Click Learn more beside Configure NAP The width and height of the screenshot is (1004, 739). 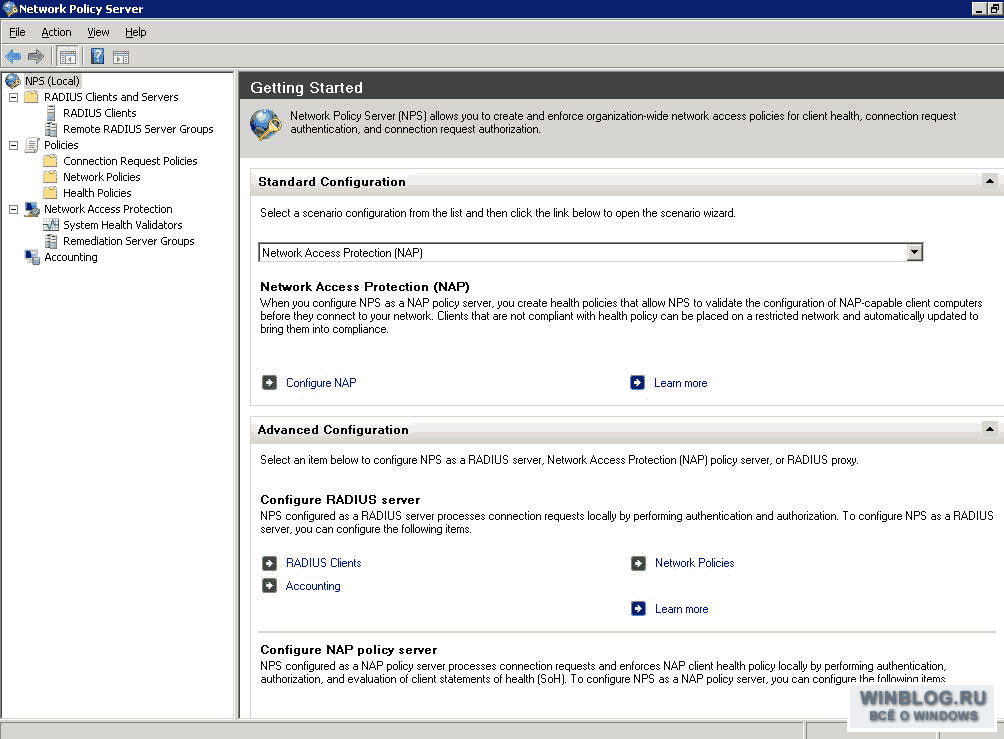(681, 383)
